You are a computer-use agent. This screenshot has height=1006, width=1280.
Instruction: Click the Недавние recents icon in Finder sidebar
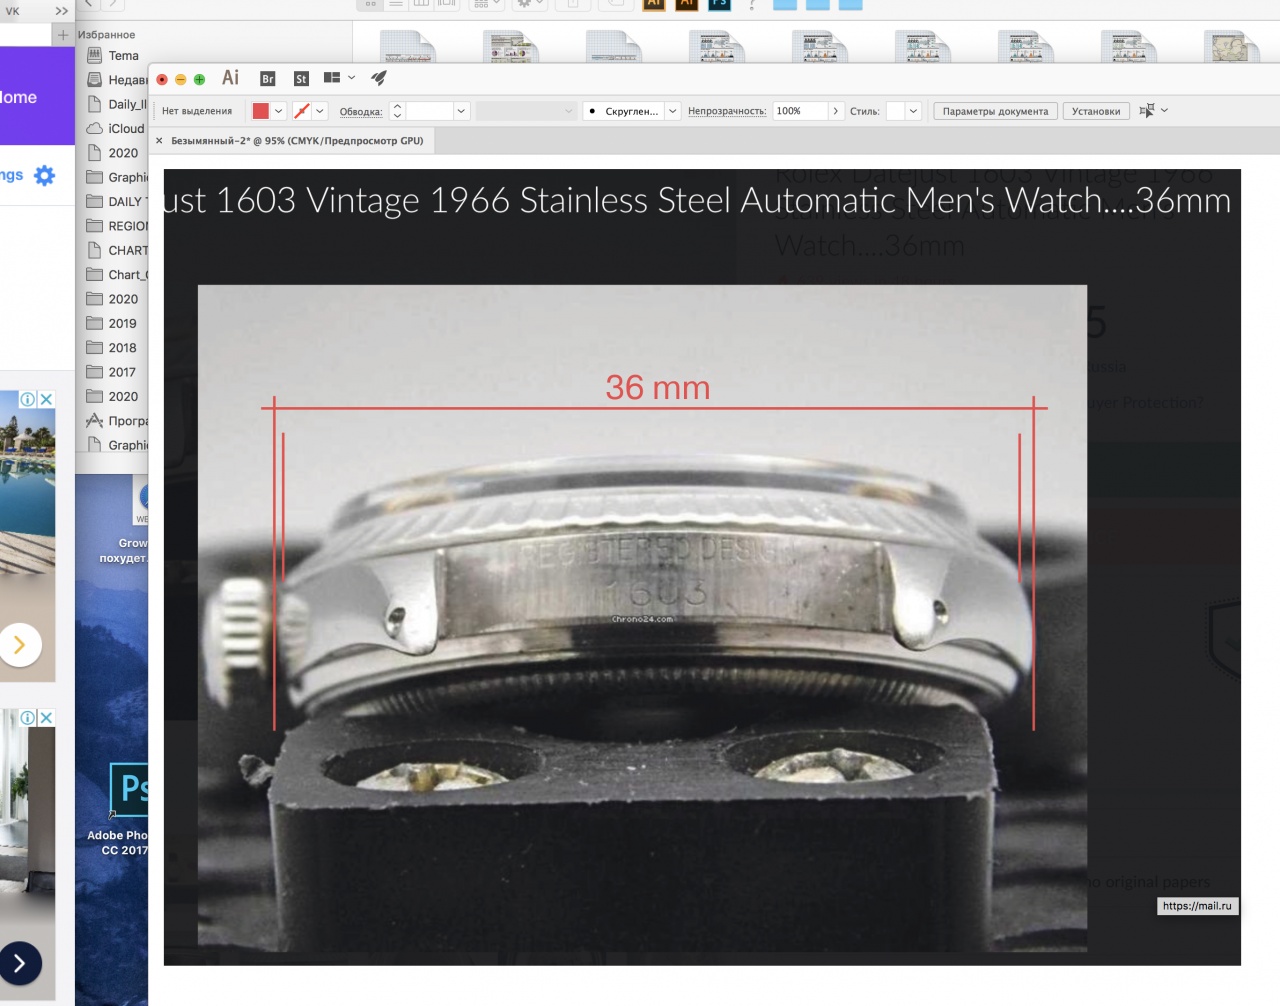95,80
